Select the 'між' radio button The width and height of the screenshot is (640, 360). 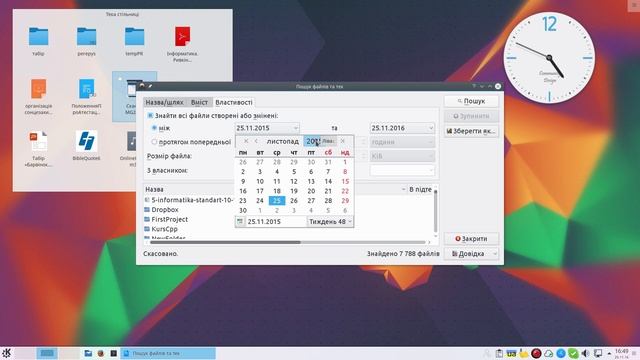(x=154, y=128)
